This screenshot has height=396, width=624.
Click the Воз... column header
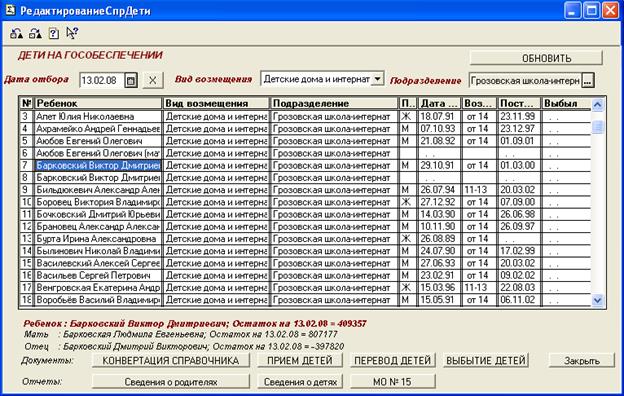pyautogui.click(x=479, y=103)
